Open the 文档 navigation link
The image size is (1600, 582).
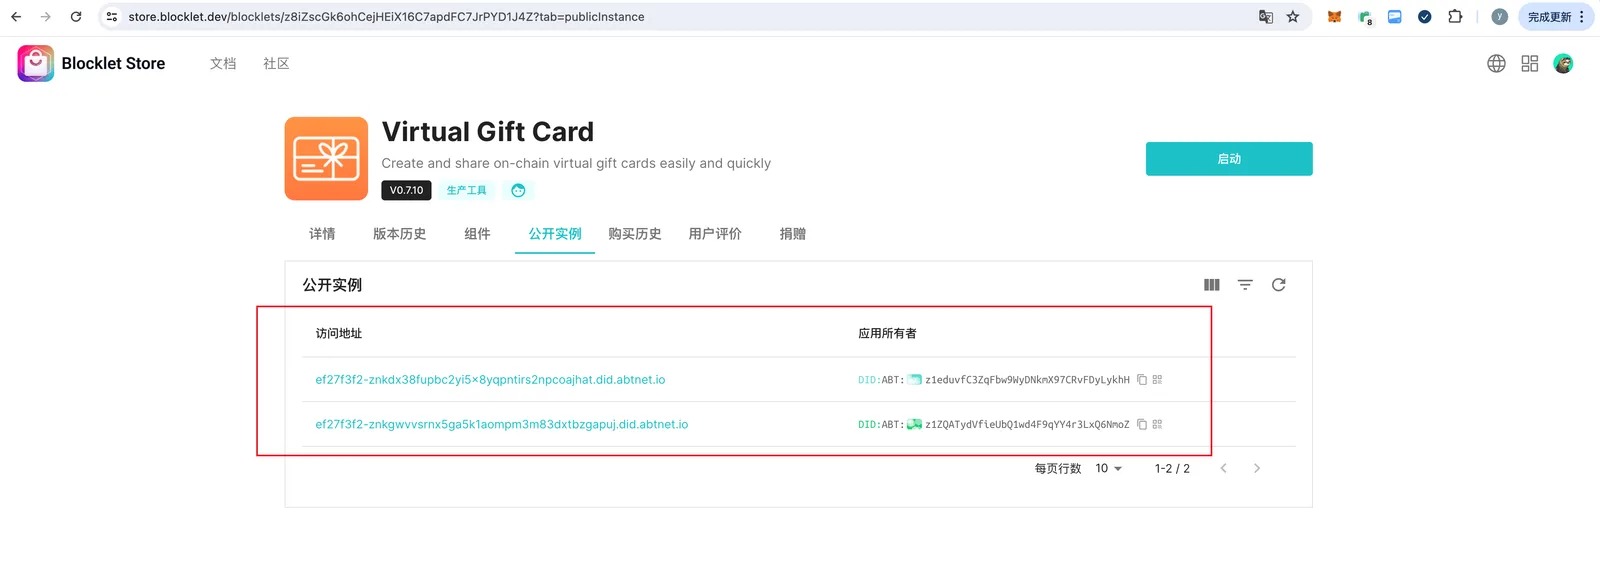(223, 64)
